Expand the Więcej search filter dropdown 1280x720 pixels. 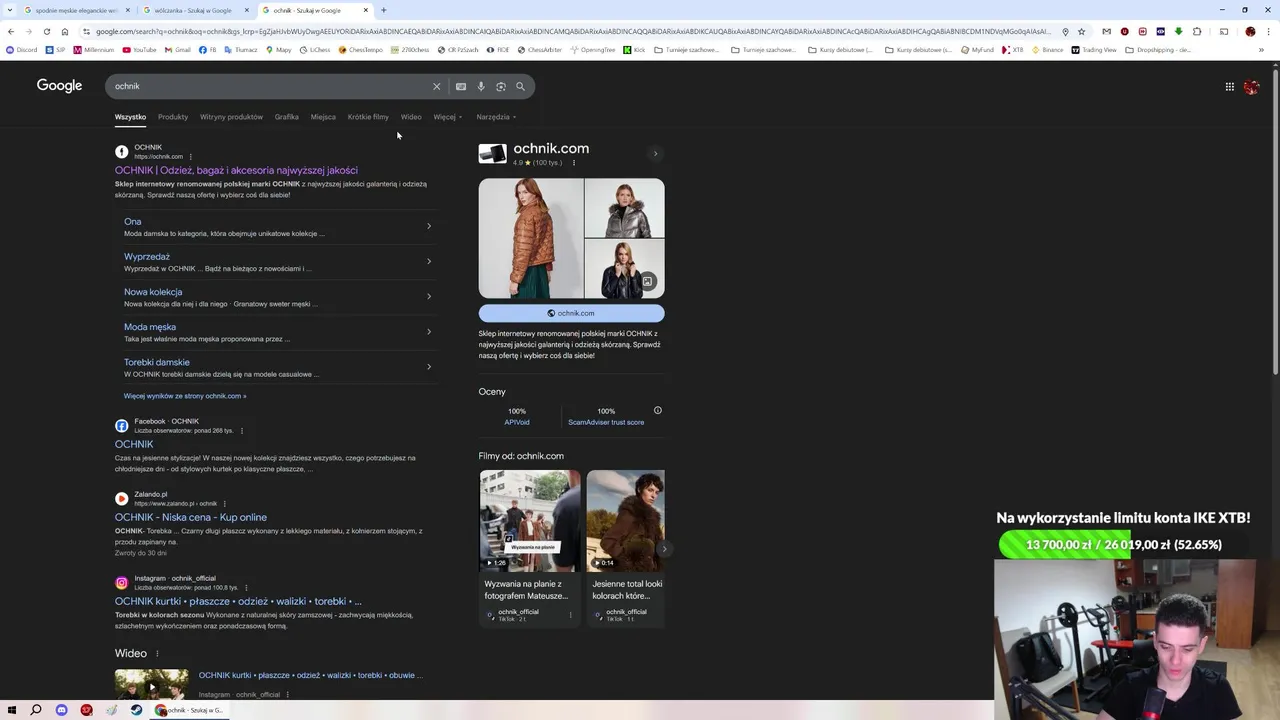[x=447, y=117]
